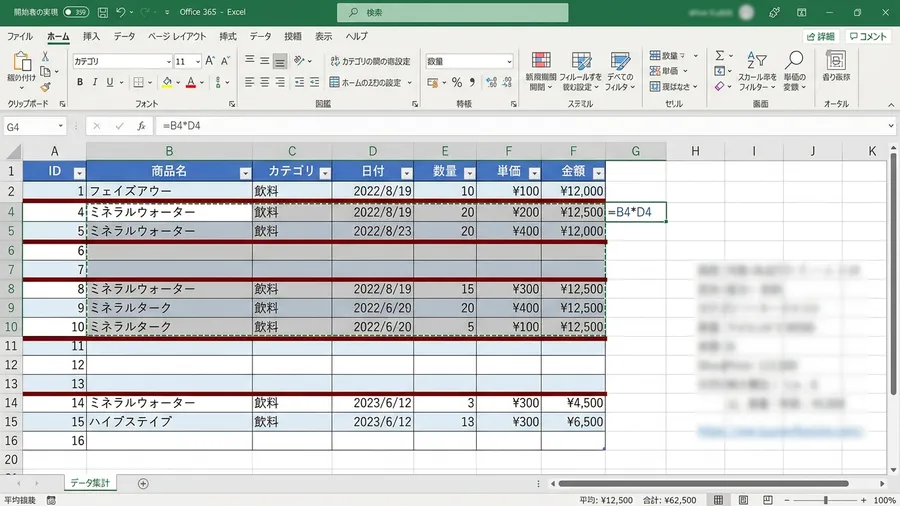The image size is (900, 506).
Task: Open filter dropdown on 日付 header
Action: pyautogui.click(x=406, y=173)
